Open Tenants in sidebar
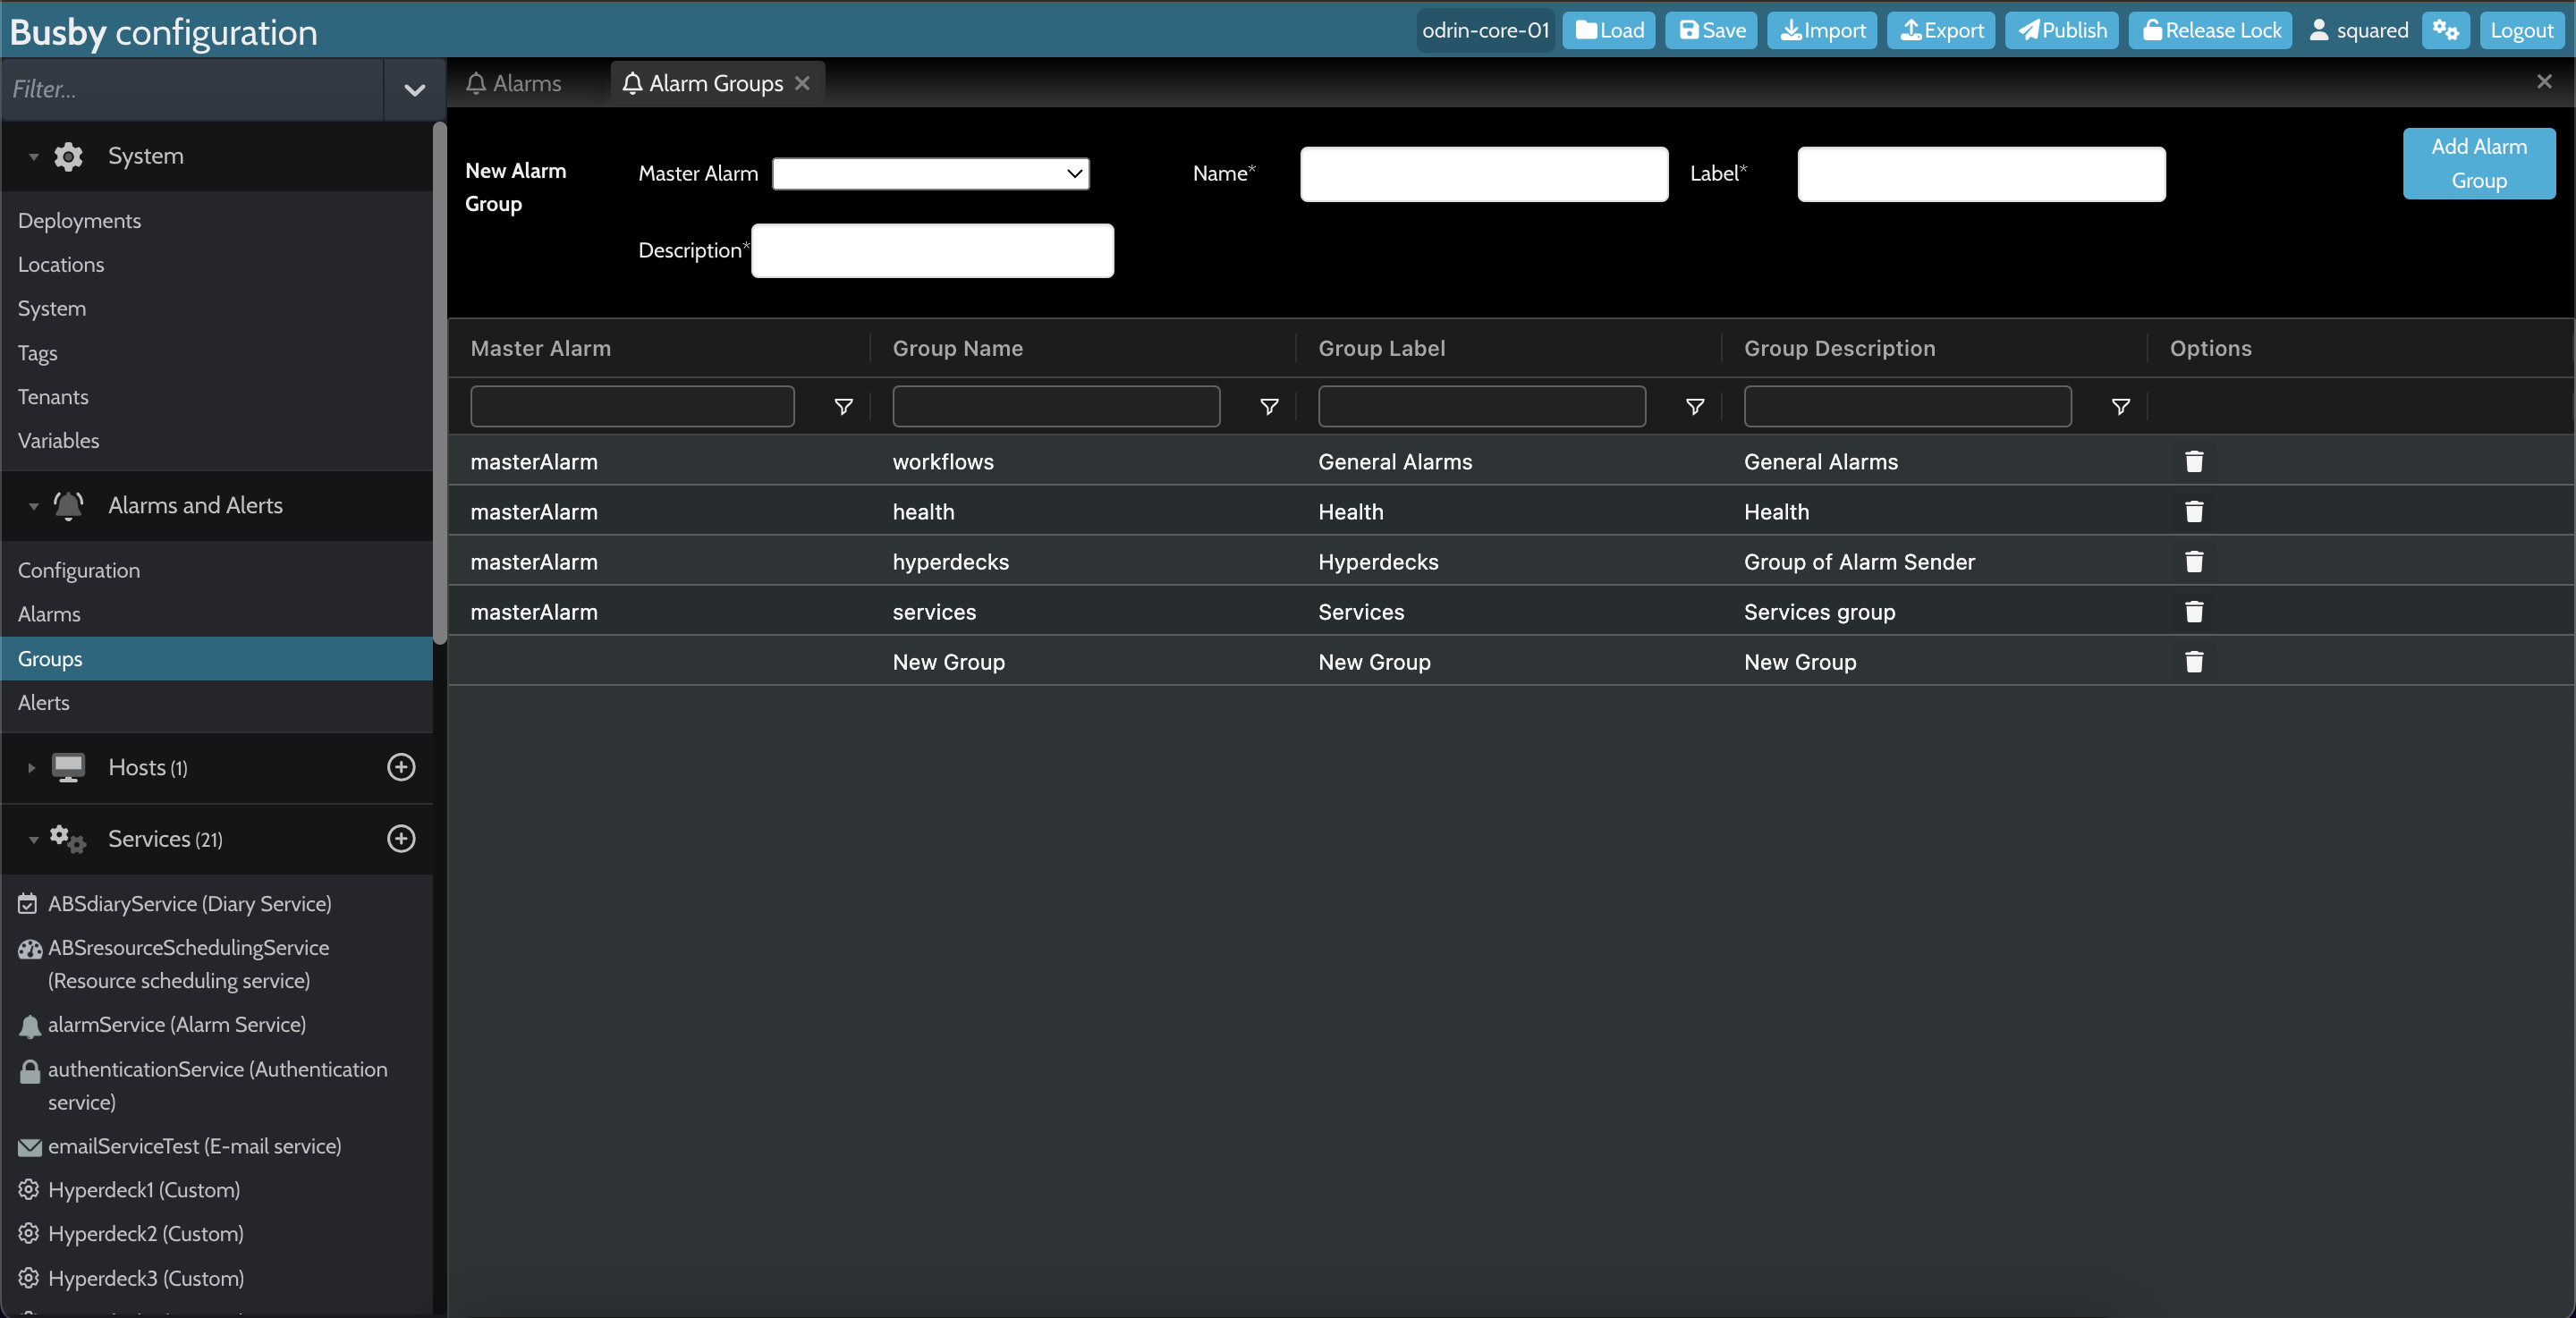 pyautogui.click(x=53, y=397)
